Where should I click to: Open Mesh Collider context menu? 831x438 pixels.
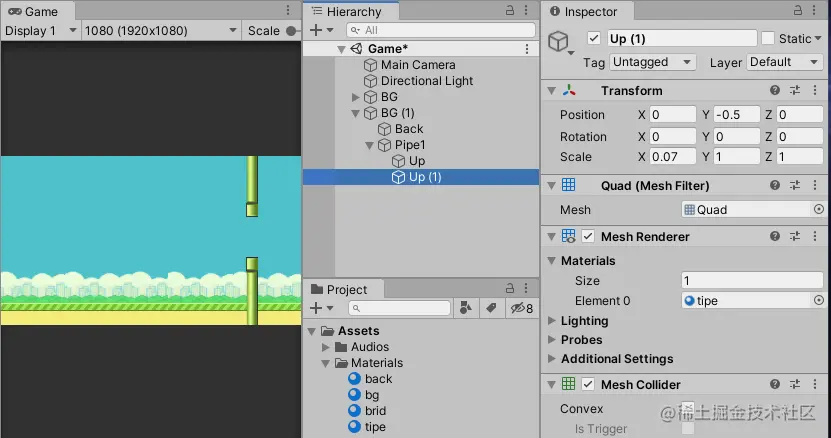point(815,384)
